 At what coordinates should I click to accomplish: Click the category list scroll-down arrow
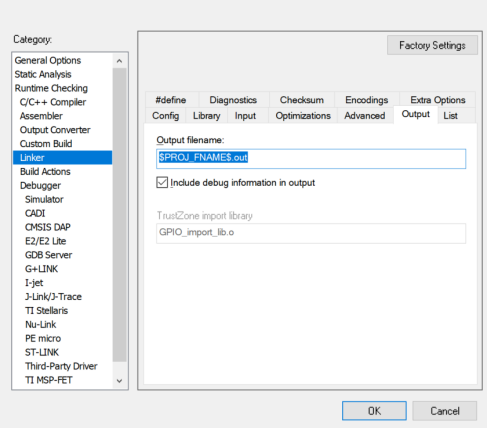coord(119,380)
